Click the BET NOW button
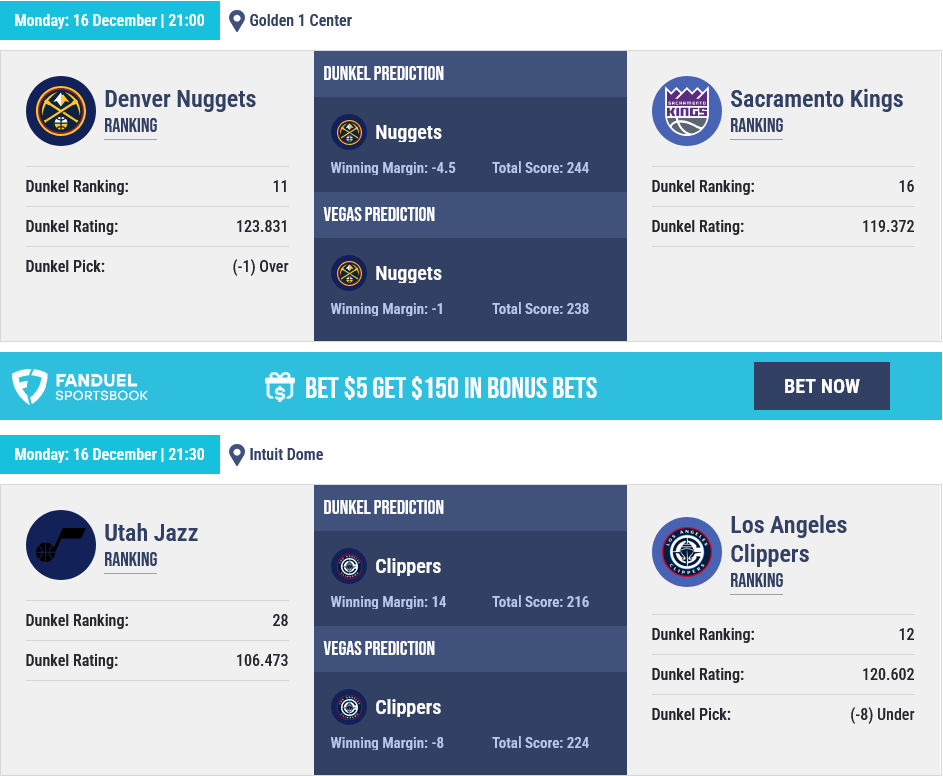 pyautogui.click(x=822, y=386)
